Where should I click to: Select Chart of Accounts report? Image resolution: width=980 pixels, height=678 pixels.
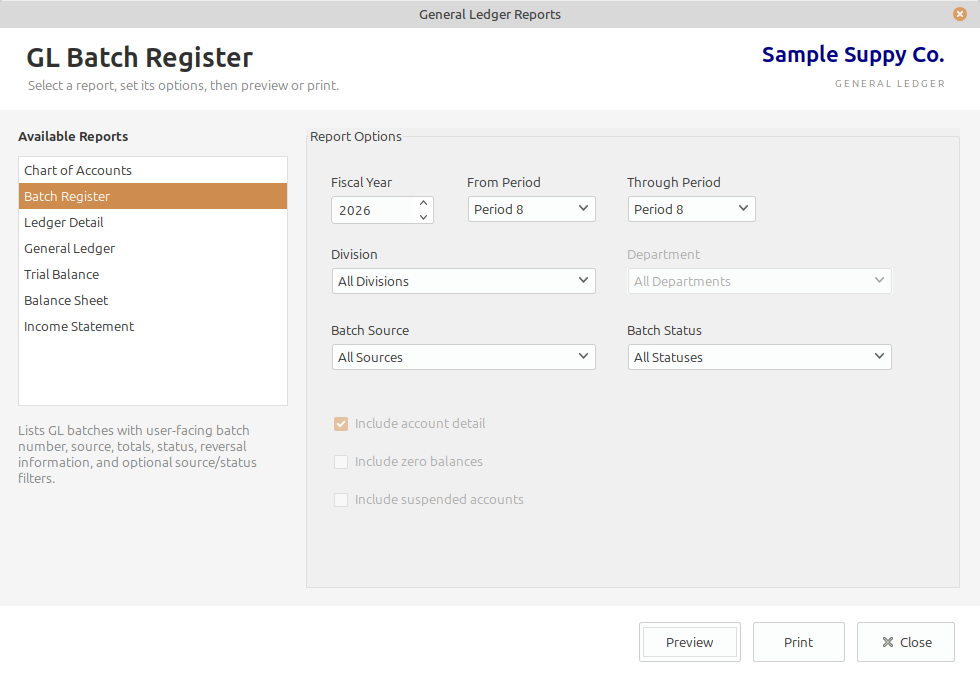coord(152,170)
